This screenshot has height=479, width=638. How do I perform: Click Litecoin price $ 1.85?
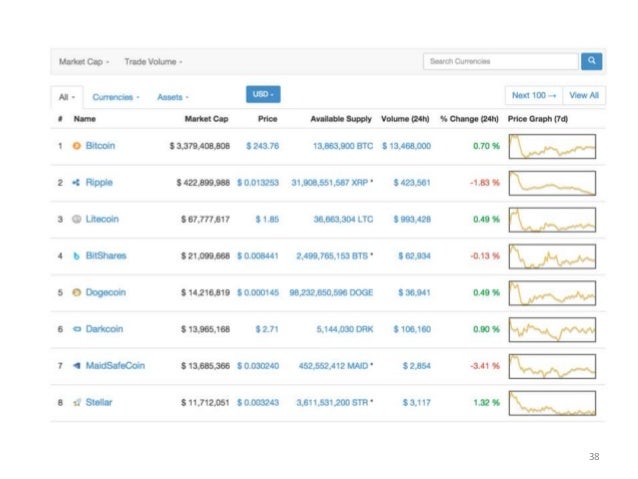click(267, 219)
